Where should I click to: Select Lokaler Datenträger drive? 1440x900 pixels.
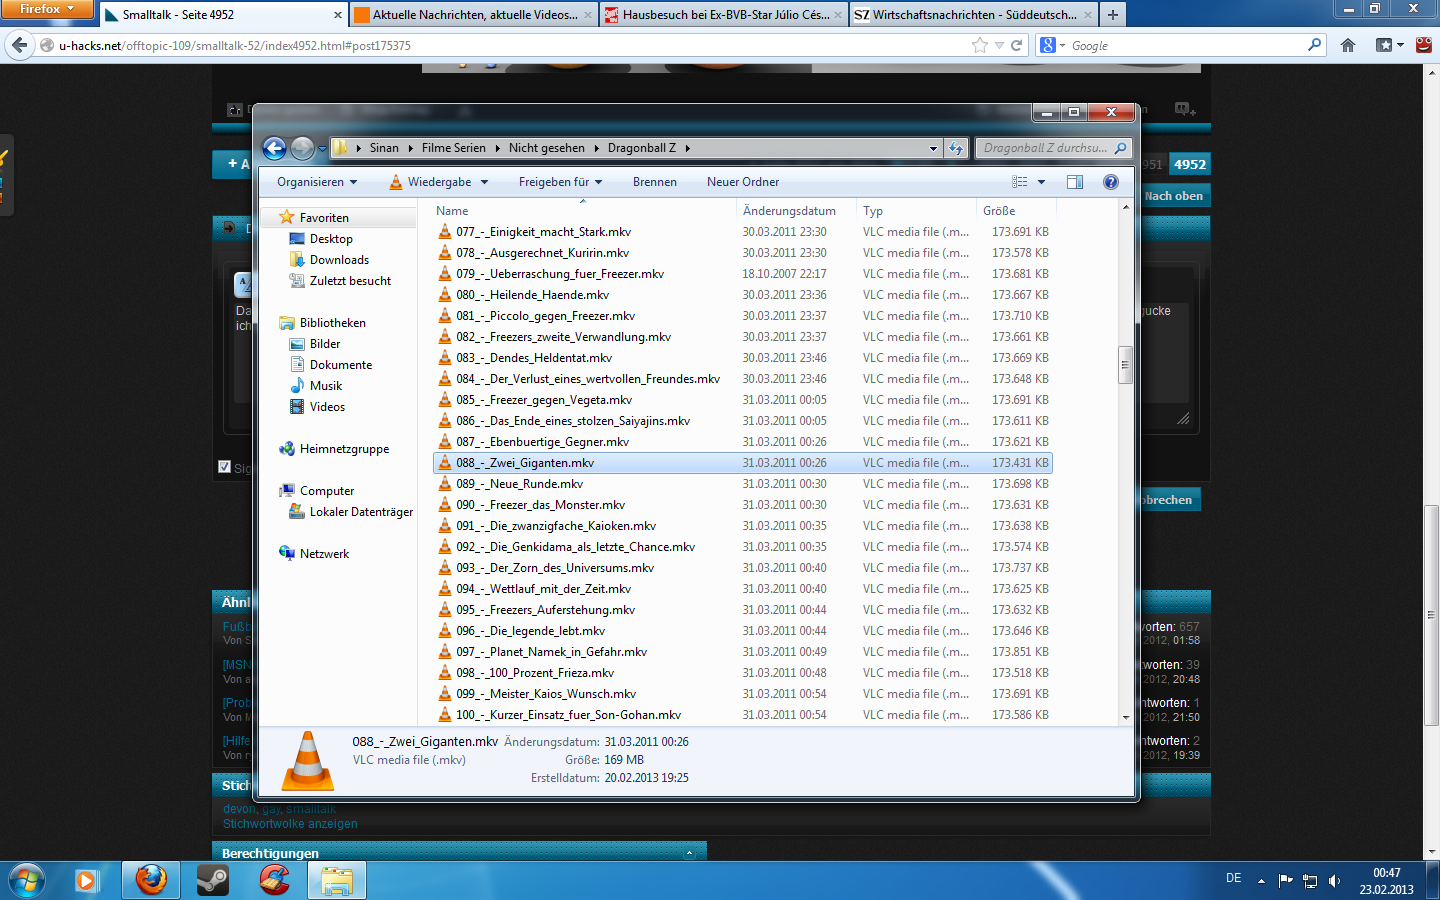(361, 512)
